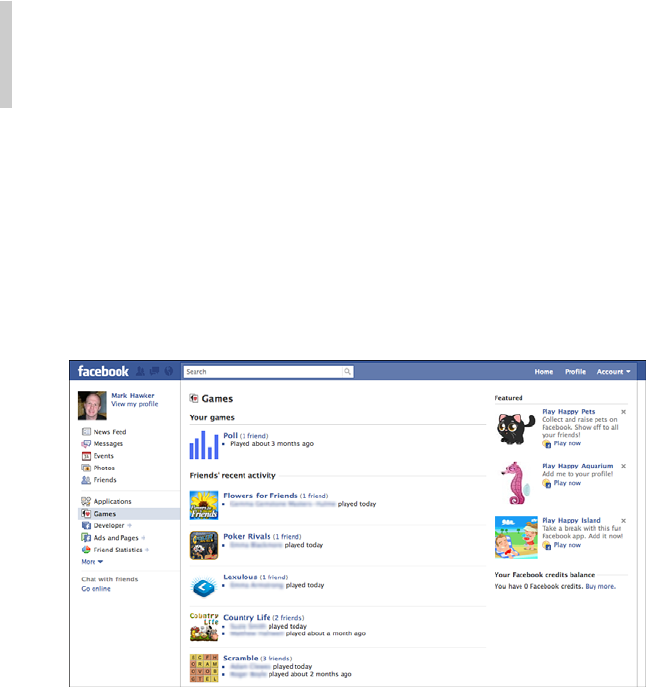The height and width of the screenshot is (687, 646).
Task: Dismiss the Happy Aquarium featured item
Action: (623, 466)
